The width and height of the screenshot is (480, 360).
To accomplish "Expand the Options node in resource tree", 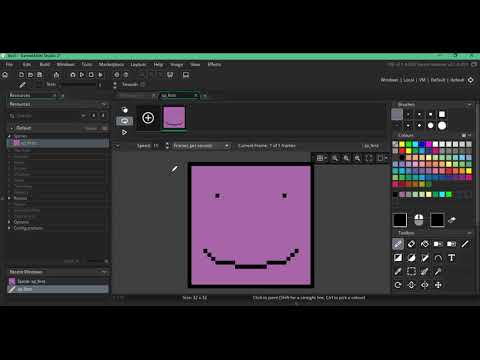I will coord(9,222).
